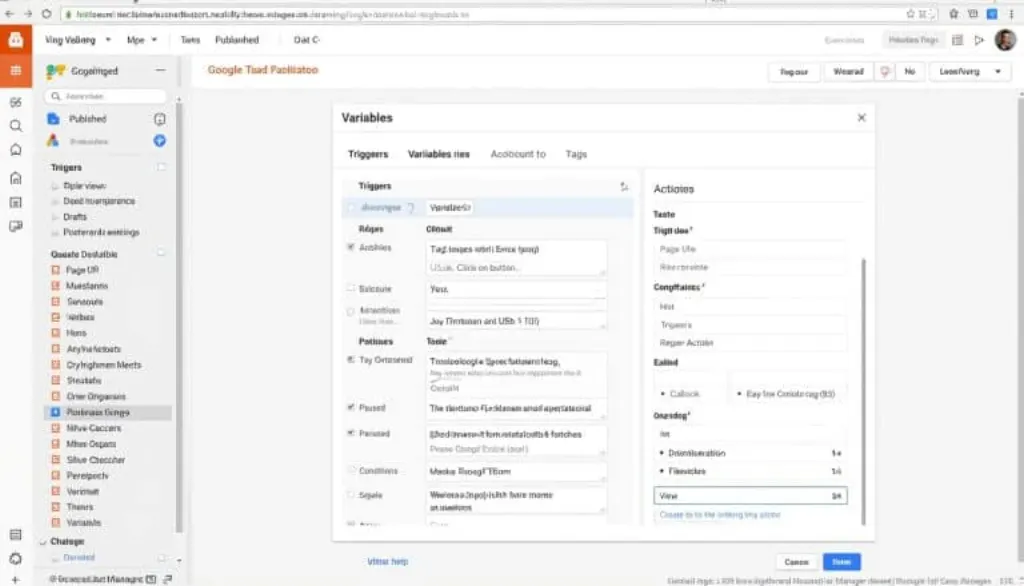Click the blue Published file icon
Viewport: 1024px width, 586px height.
tap(54, 119)
